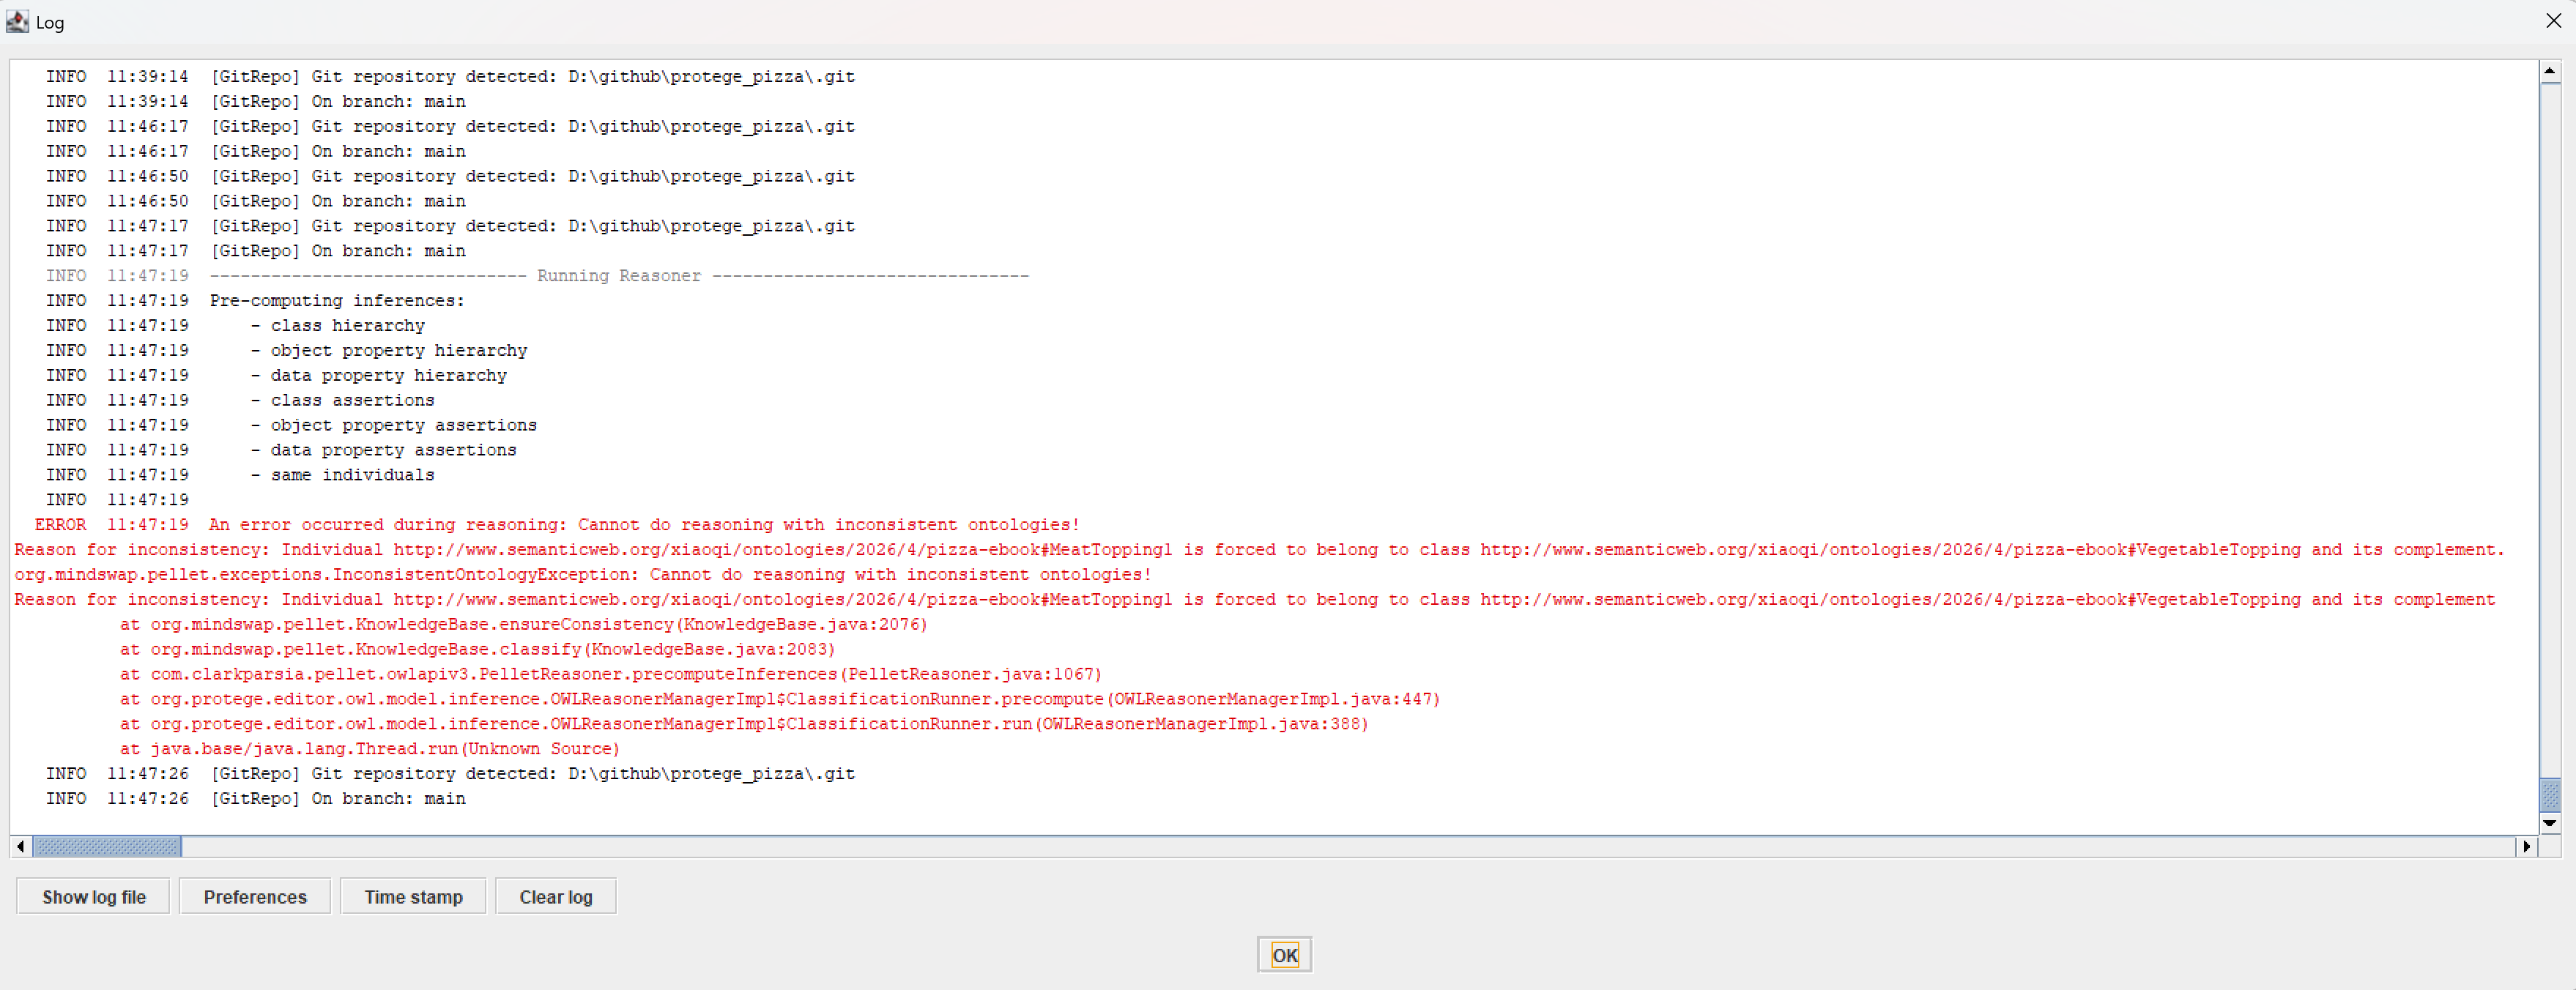Click the Show log file button

(x=93, y=896)
